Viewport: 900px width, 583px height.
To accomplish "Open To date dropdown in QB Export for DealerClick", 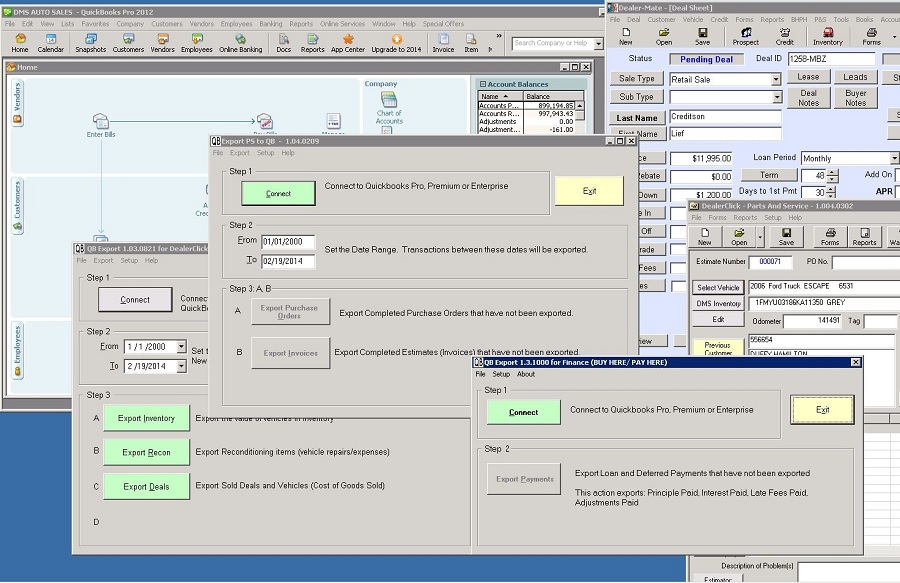I will pyautogui.click(x=181, y=366).
